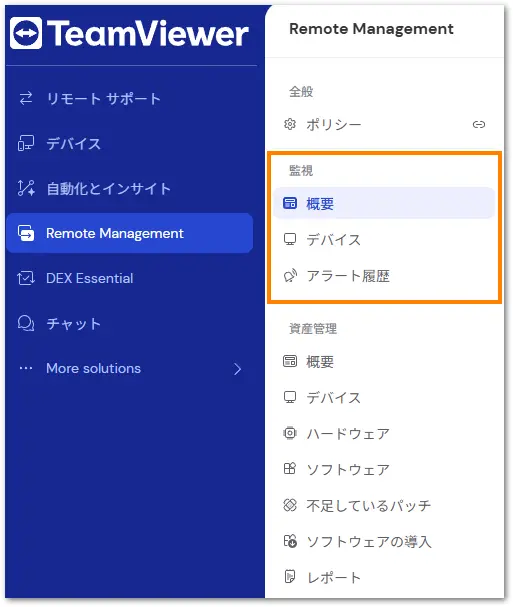Open DEX Essential section
The width and height of the screenshot is (513, 607).
[130, 278]
